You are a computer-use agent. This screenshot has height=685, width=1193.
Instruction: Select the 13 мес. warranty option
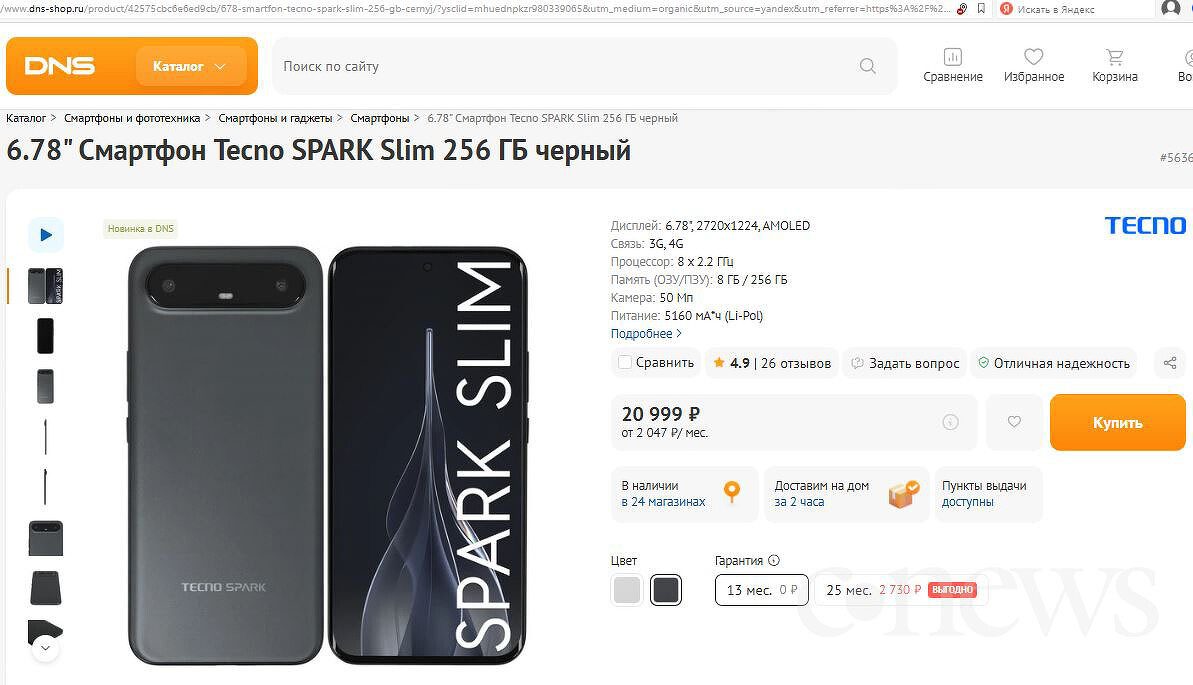(x=761, y=590)
